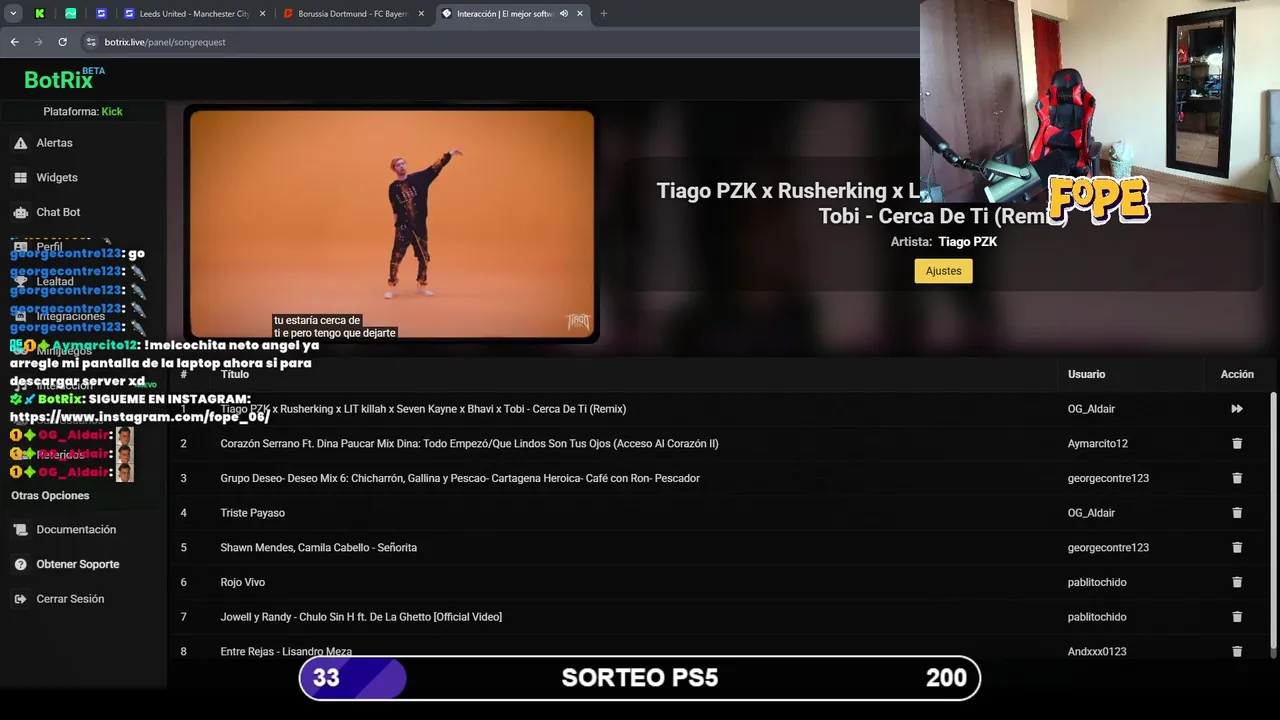Click the Alertas warning icon

click(x=20, y=143)
